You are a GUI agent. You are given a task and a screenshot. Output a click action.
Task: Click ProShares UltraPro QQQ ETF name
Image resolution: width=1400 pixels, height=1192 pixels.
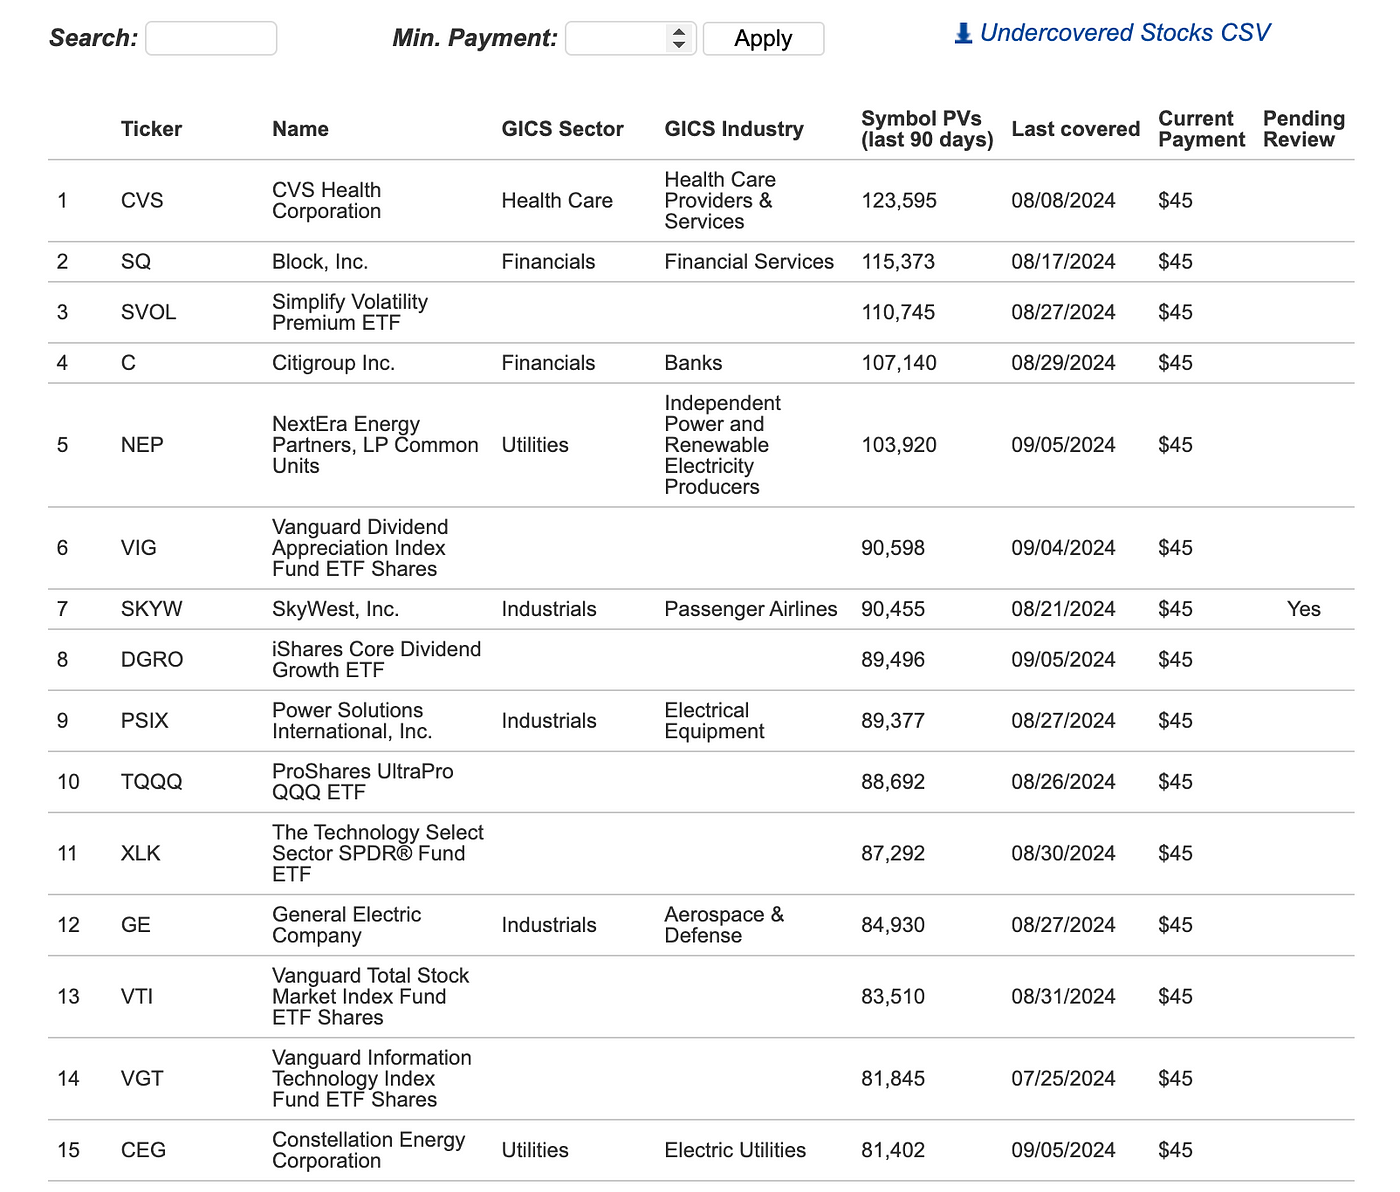(362, 782)
